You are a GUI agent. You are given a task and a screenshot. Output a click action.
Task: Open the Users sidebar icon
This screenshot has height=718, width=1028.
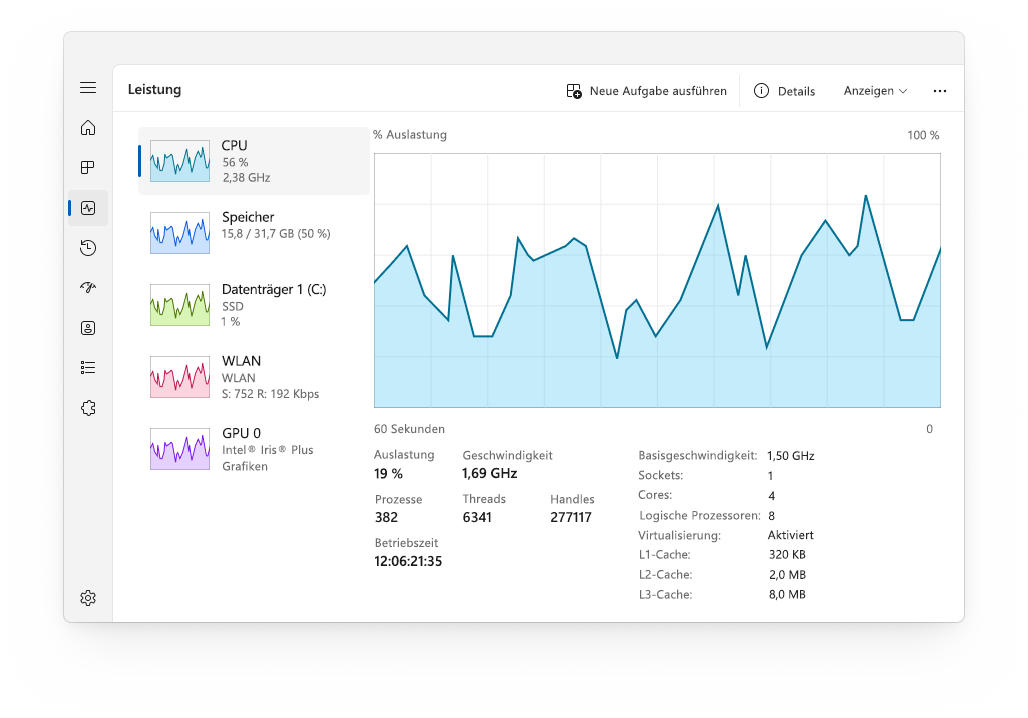(x=88, y=328)
